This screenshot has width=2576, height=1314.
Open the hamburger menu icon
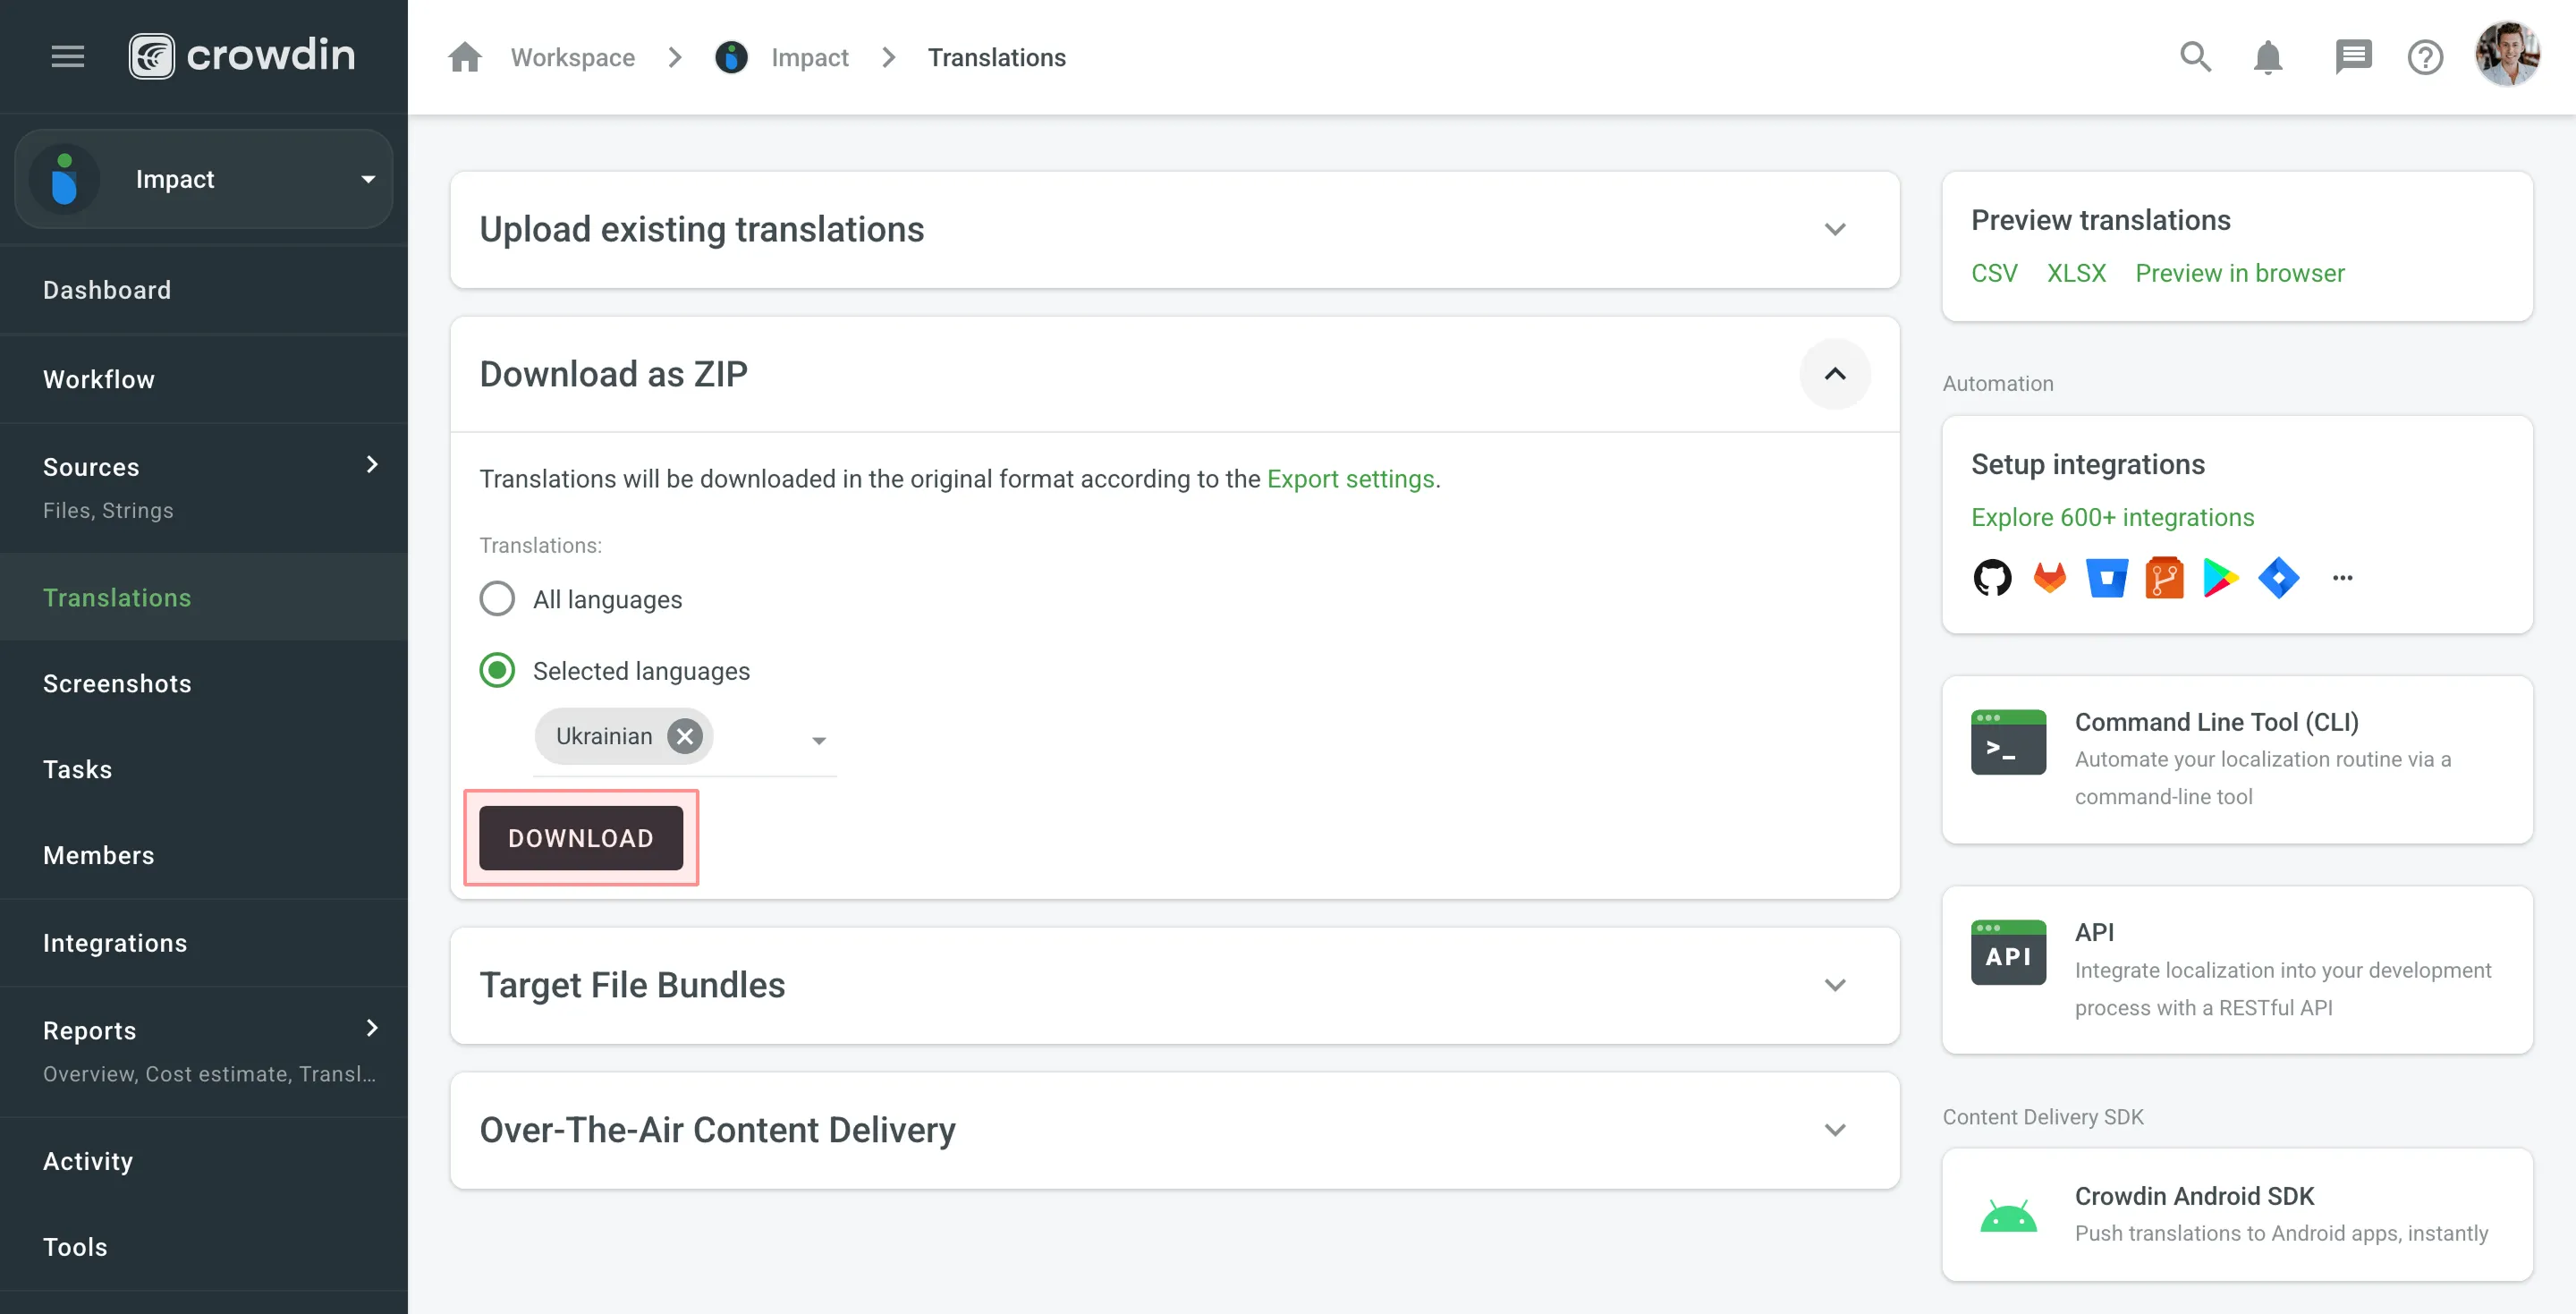click(67, 56)
